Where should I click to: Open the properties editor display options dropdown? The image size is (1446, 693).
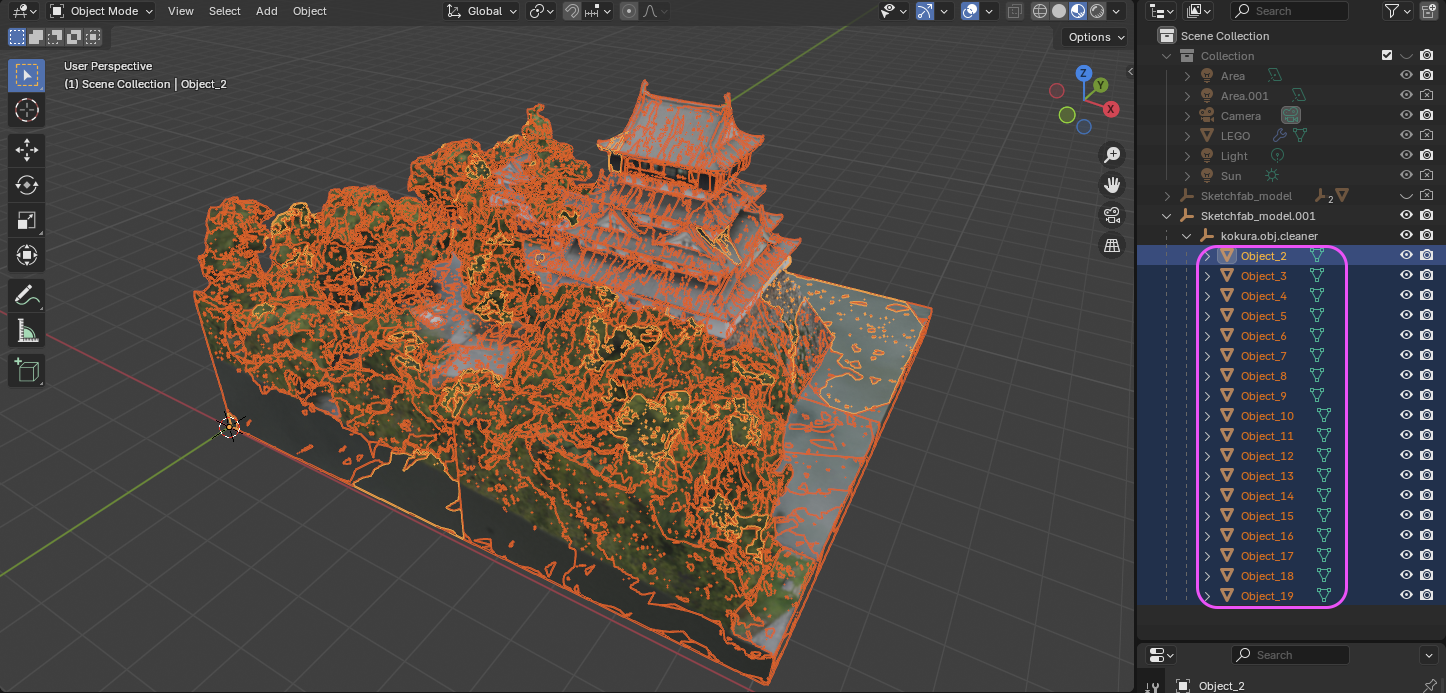1429,655
